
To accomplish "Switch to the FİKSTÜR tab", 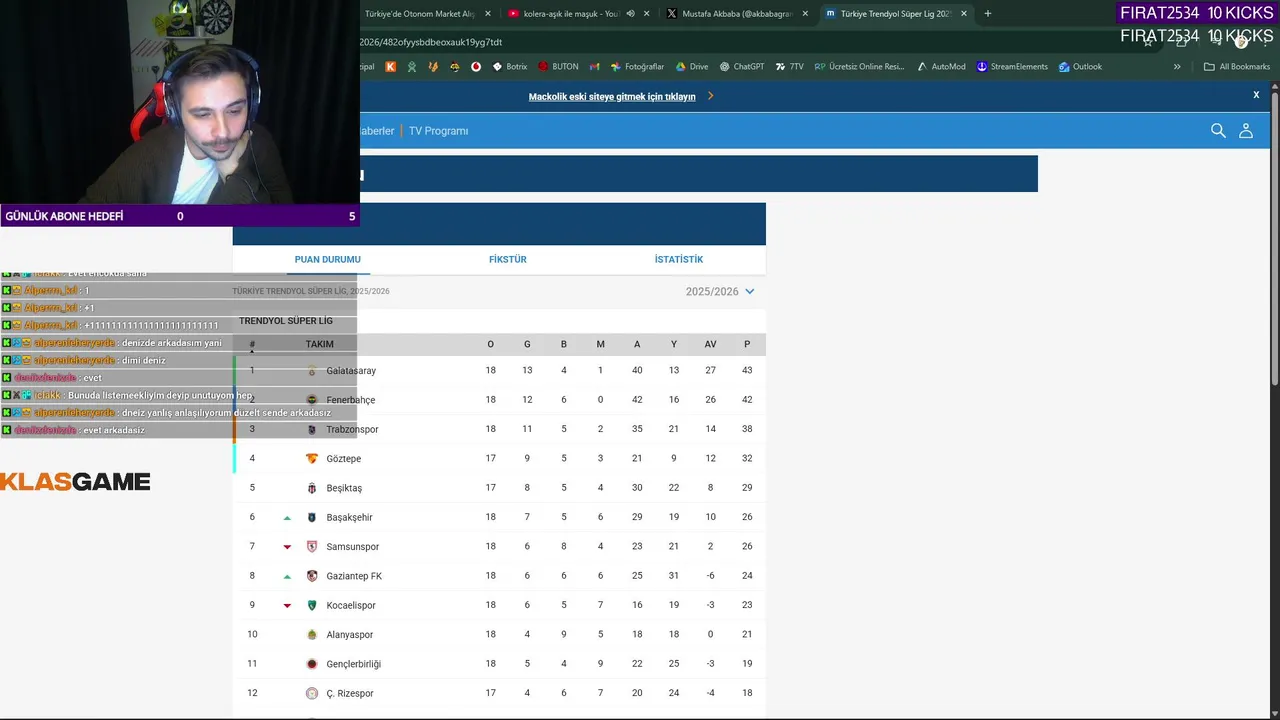I will [x=508, y=259].
